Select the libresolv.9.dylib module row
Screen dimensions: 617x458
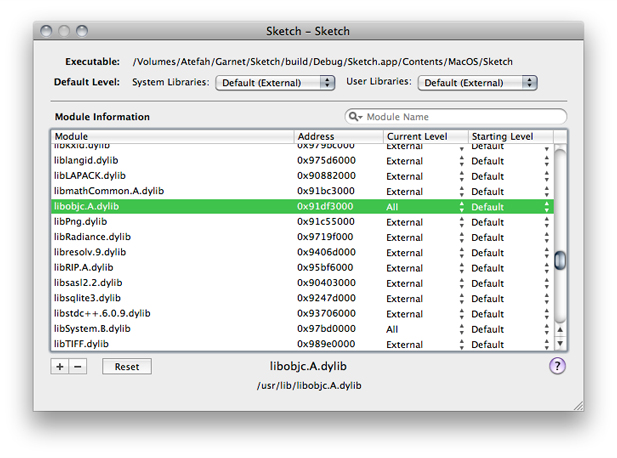[x=303, y=252]
